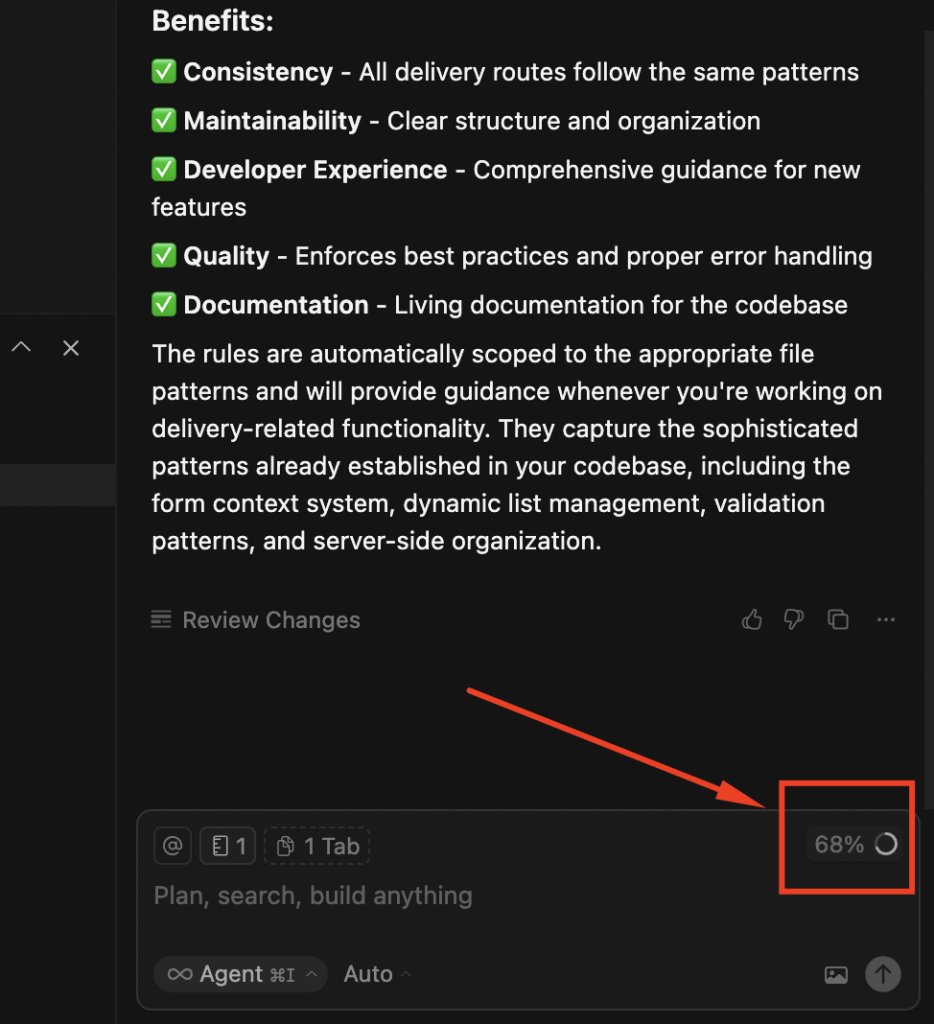This screenshot has width=934, height=1024.
Task: Click the thumbs down feedback icon
Action: (x=794, y=620)
